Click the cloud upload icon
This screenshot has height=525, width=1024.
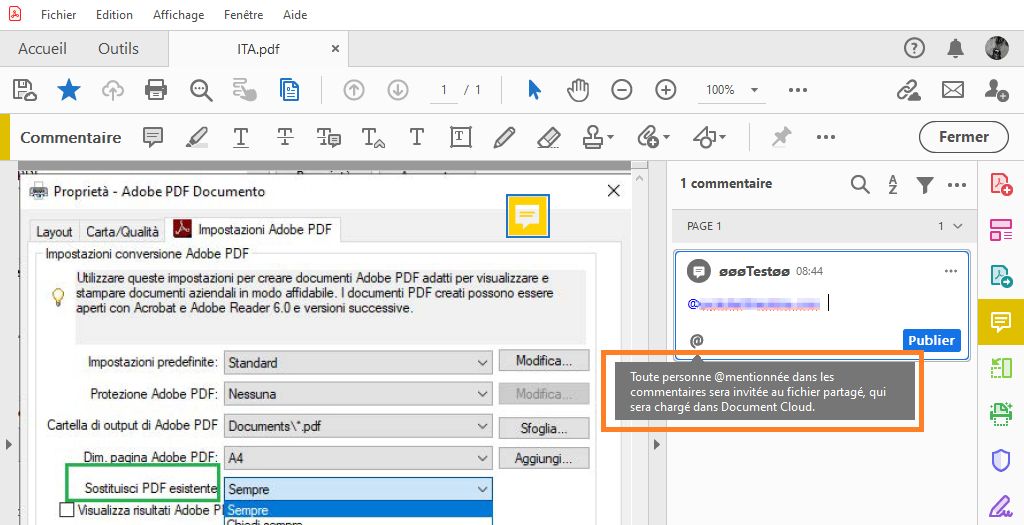click(x=113, y=90)
